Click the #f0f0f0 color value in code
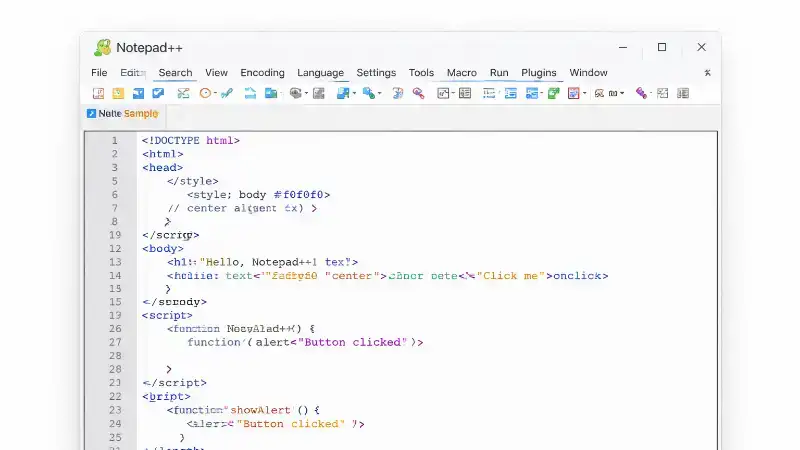The width and height of the screenshot is (800, 450). click(x=298, y=194)
